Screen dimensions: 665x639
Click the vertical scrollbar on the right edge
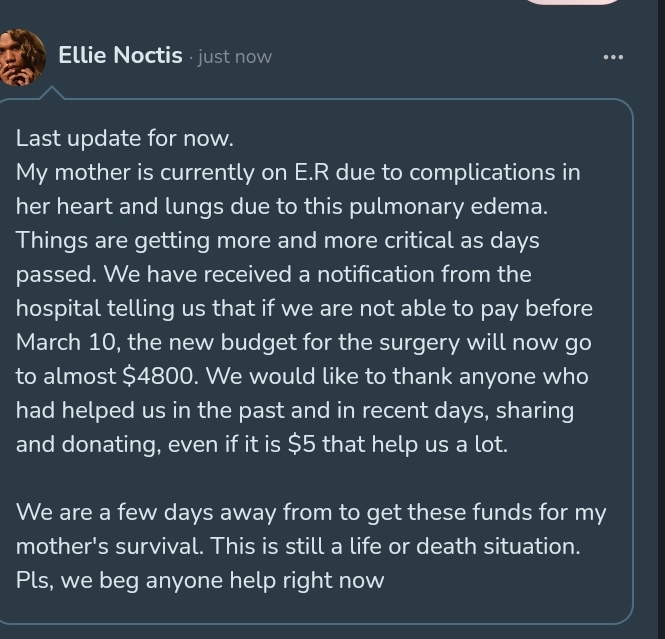(660, 320)
